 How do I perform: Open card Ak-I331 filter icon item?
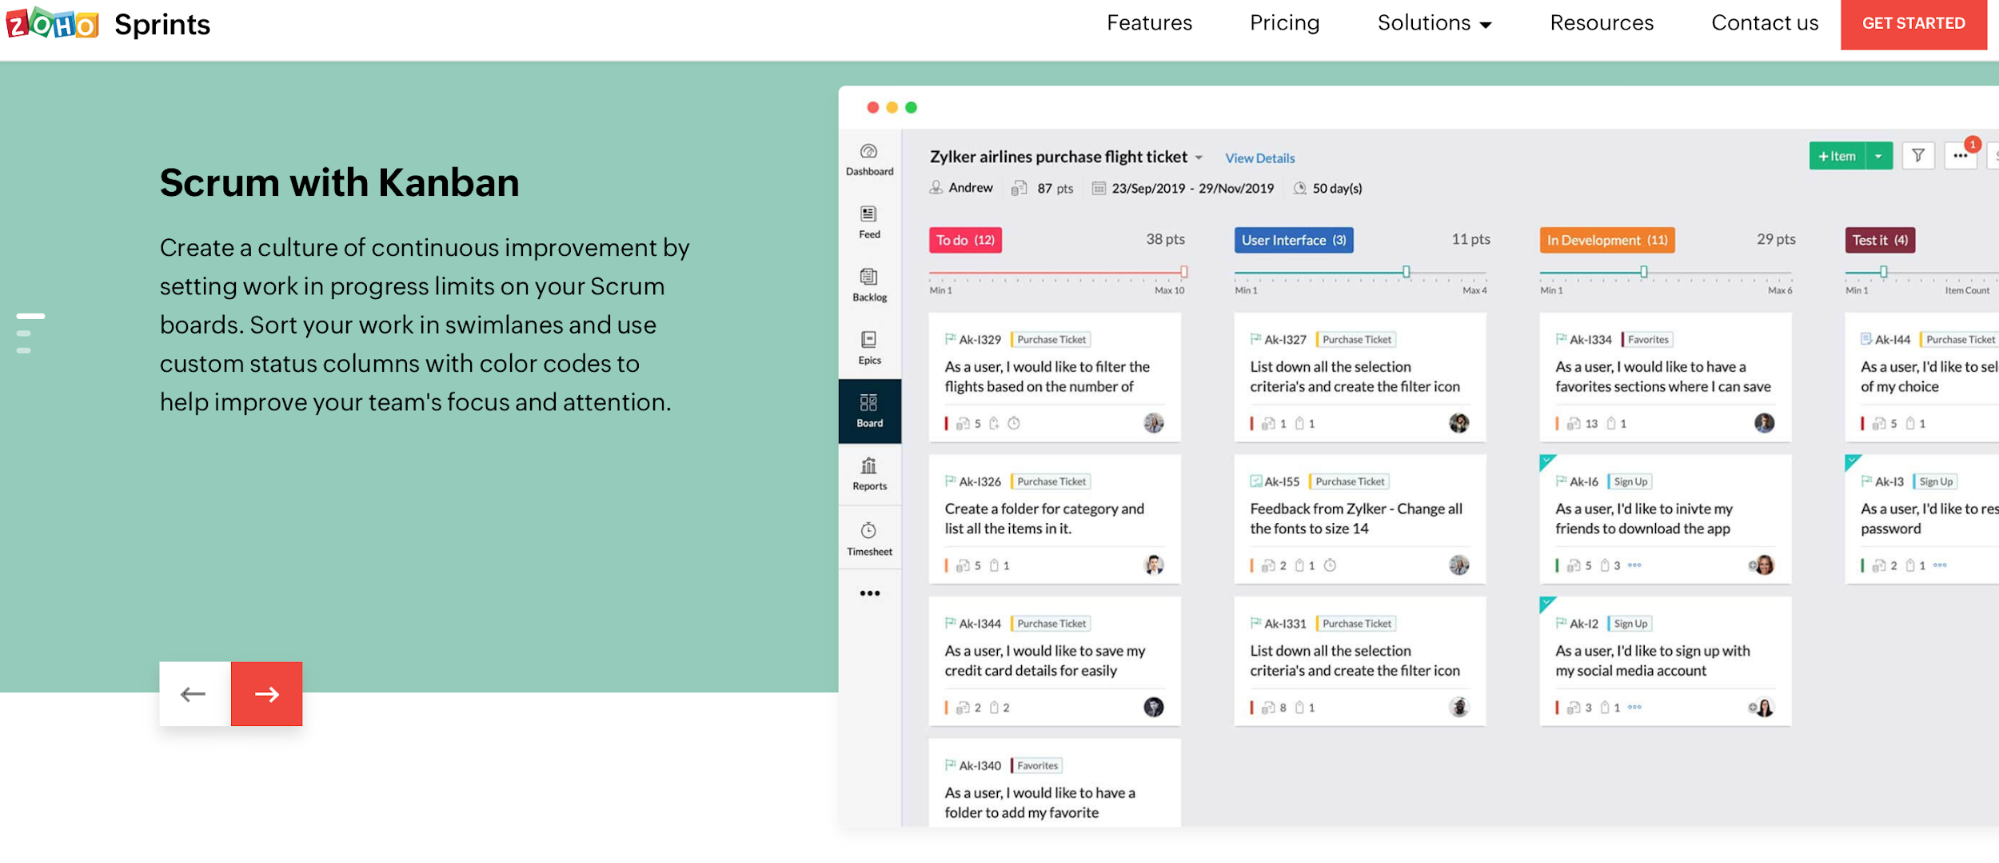pyautogui.click(x=1360, y=661)
